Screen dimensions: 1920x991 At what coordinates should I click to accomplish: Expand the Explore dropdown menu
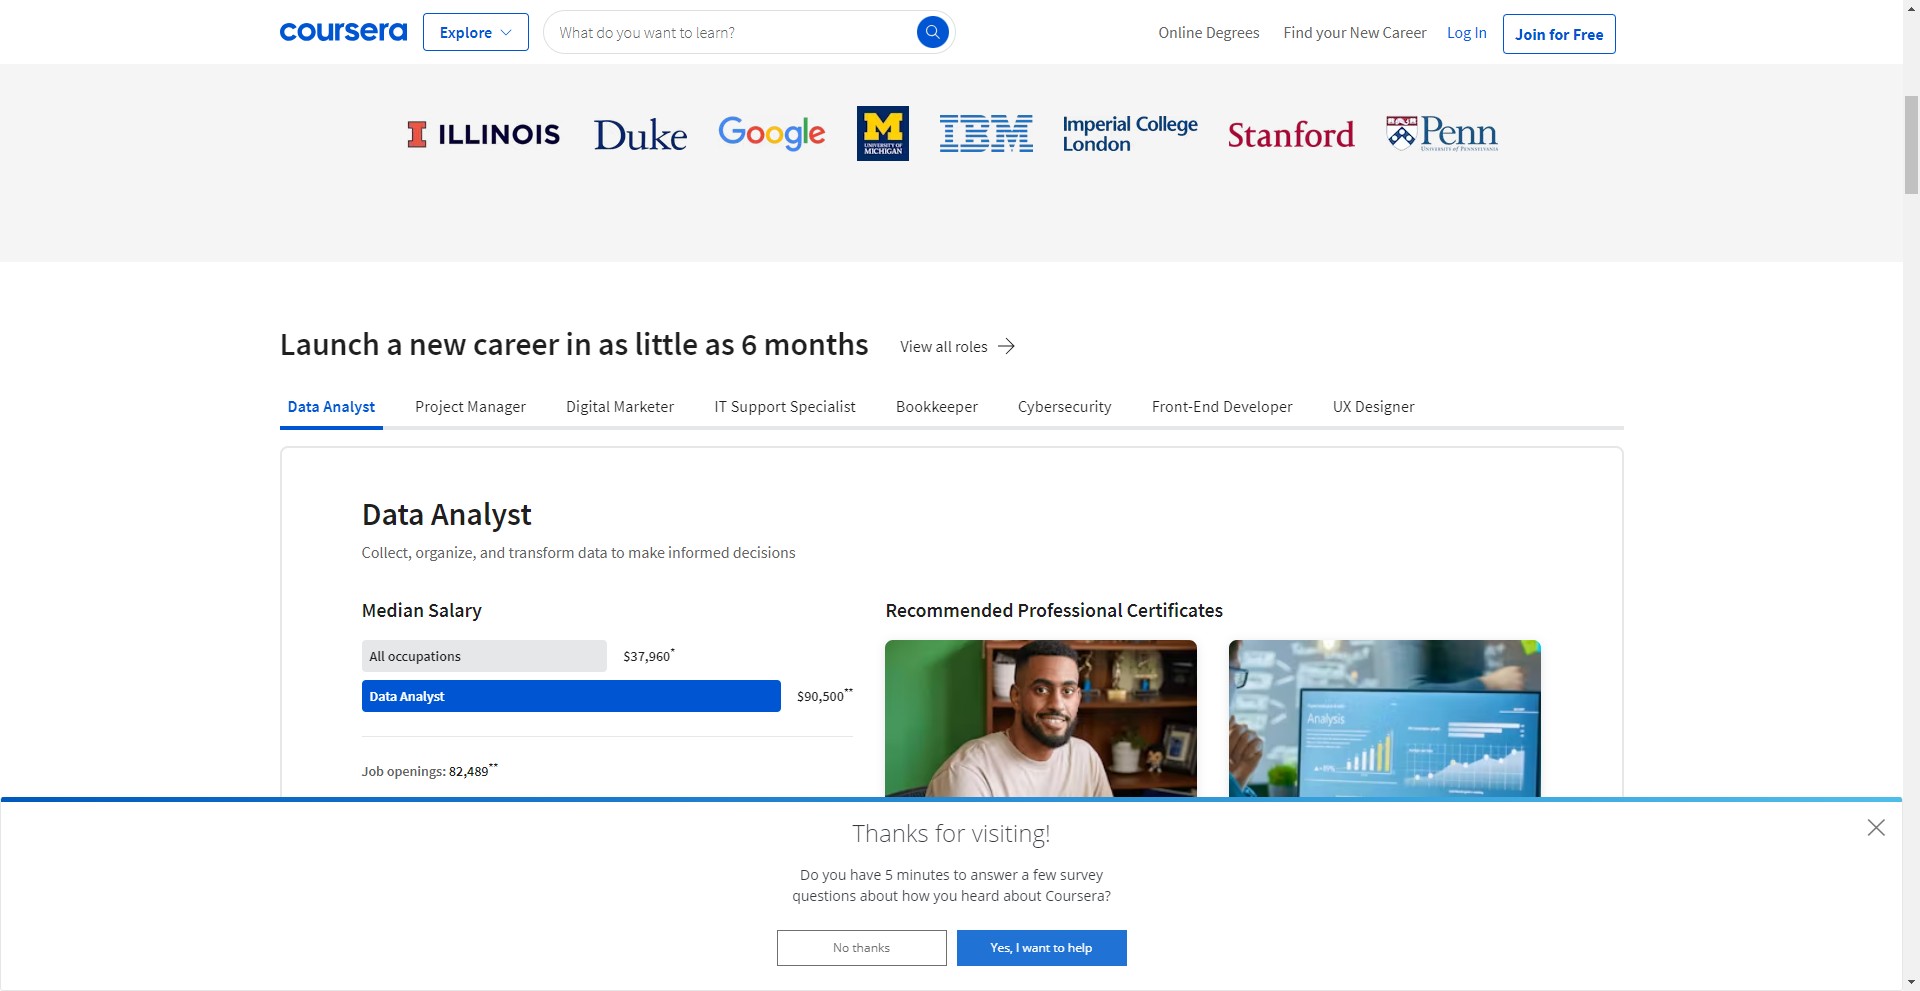[x=475, y=32]
